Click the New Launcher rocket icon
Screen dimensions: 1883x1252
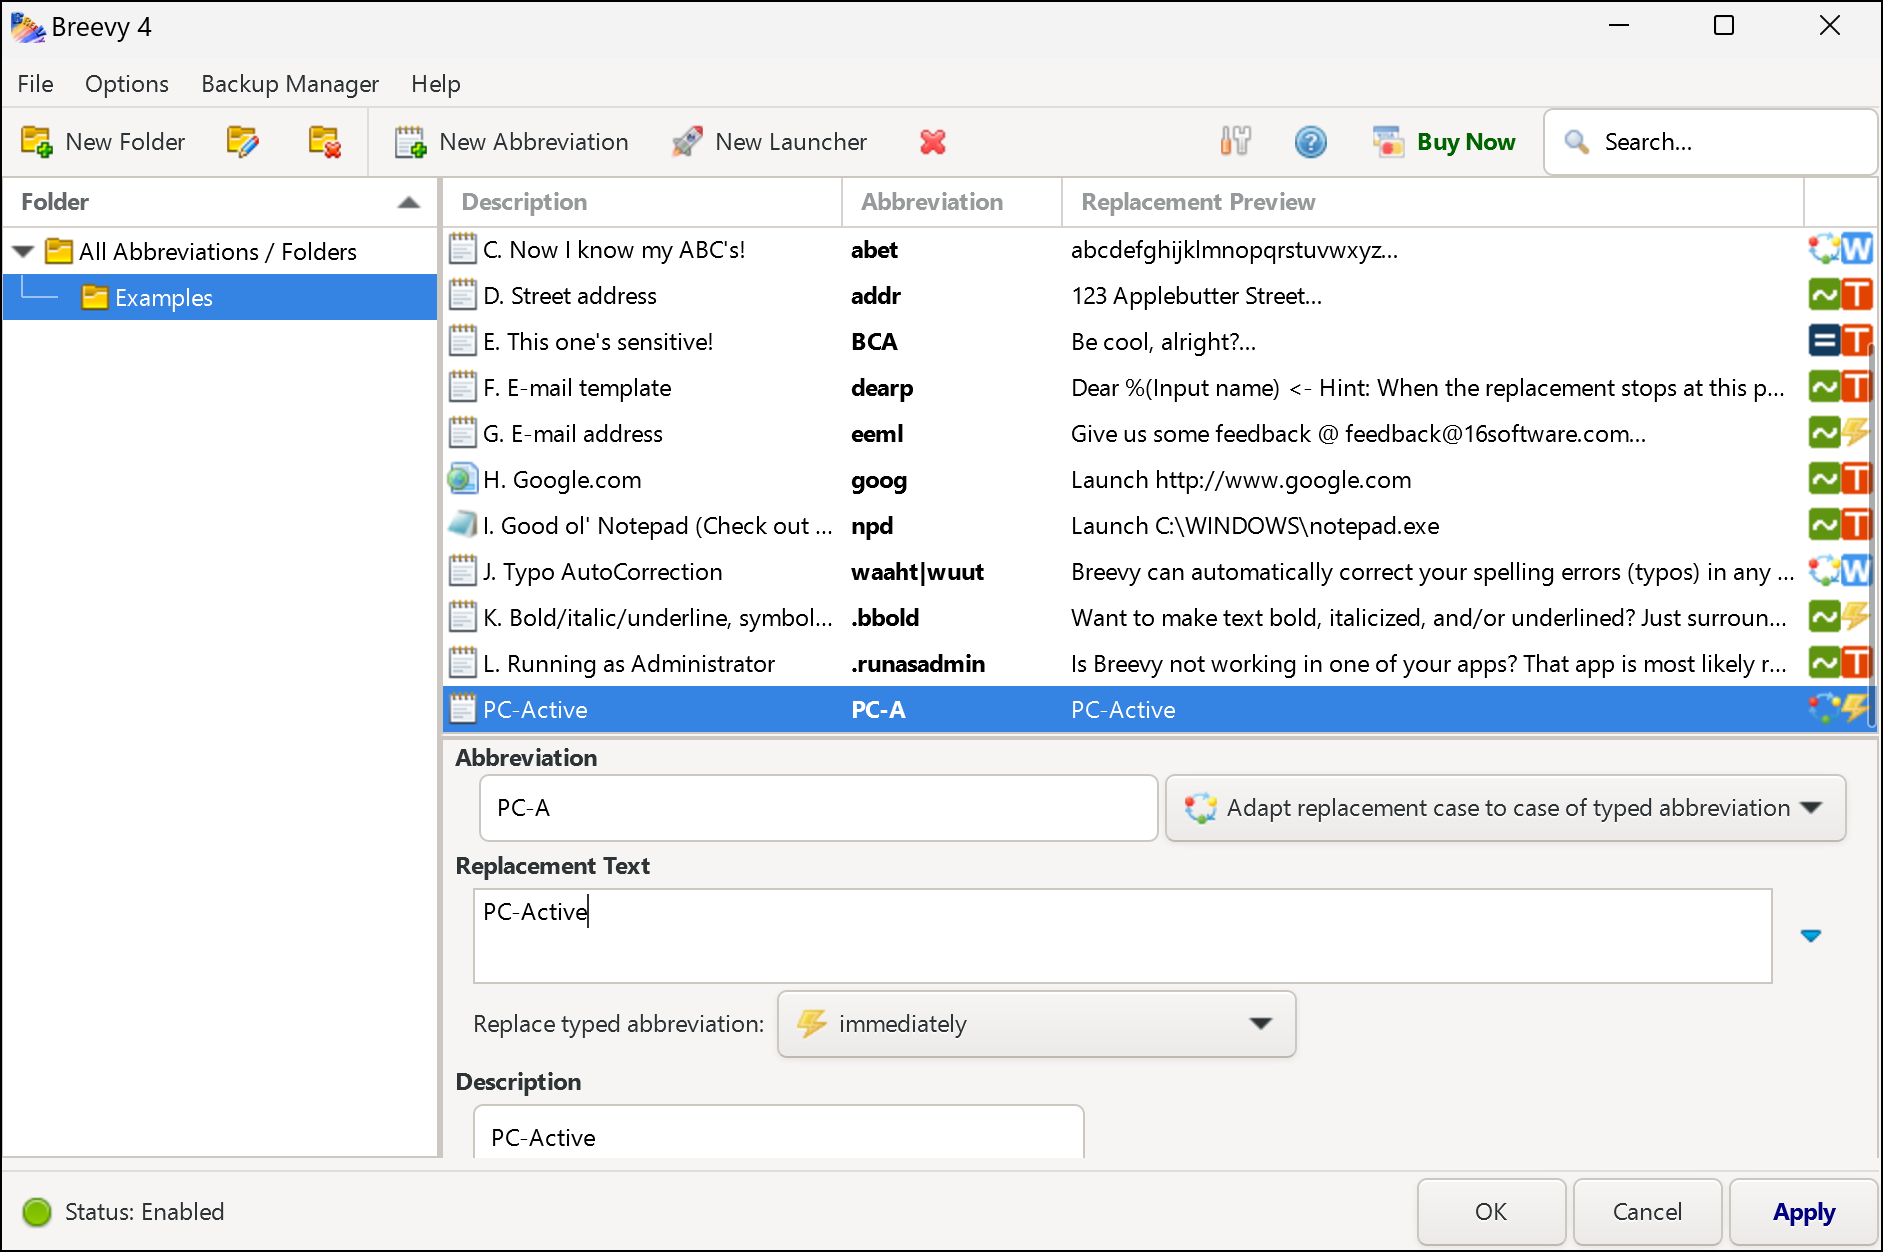pos(687,142)
